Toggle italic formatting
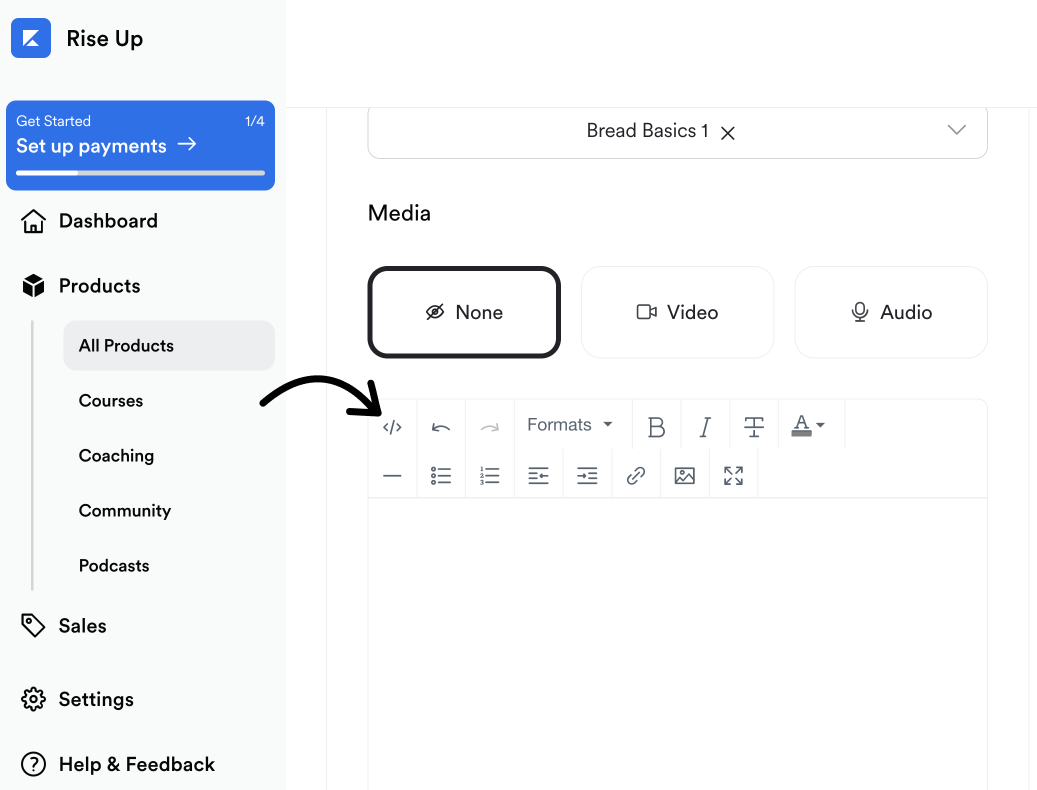This screenshot has height=790, width=1037. [x=705, y=426]
